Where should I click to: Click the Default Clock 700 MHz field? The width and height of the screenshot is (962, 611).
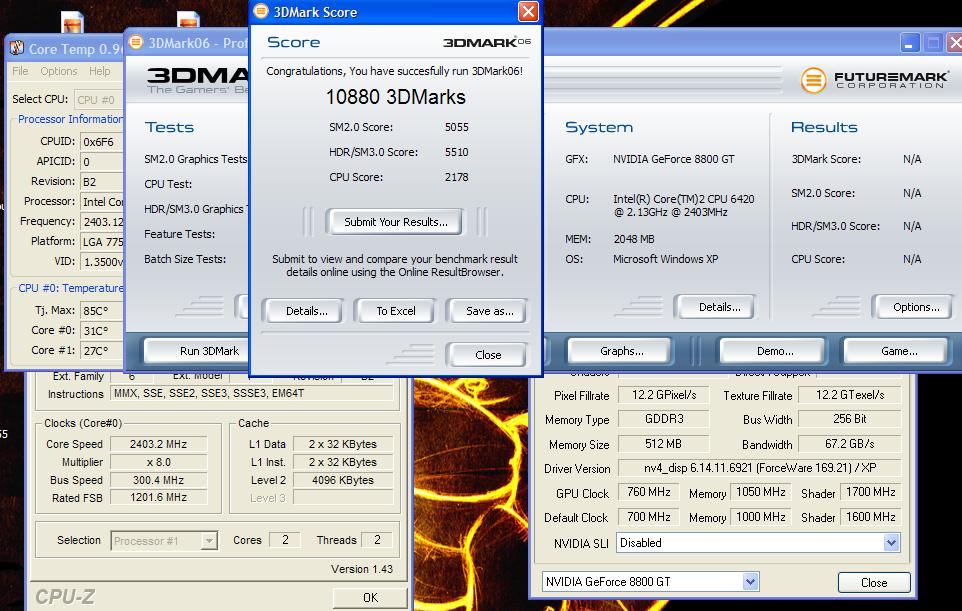648,517
